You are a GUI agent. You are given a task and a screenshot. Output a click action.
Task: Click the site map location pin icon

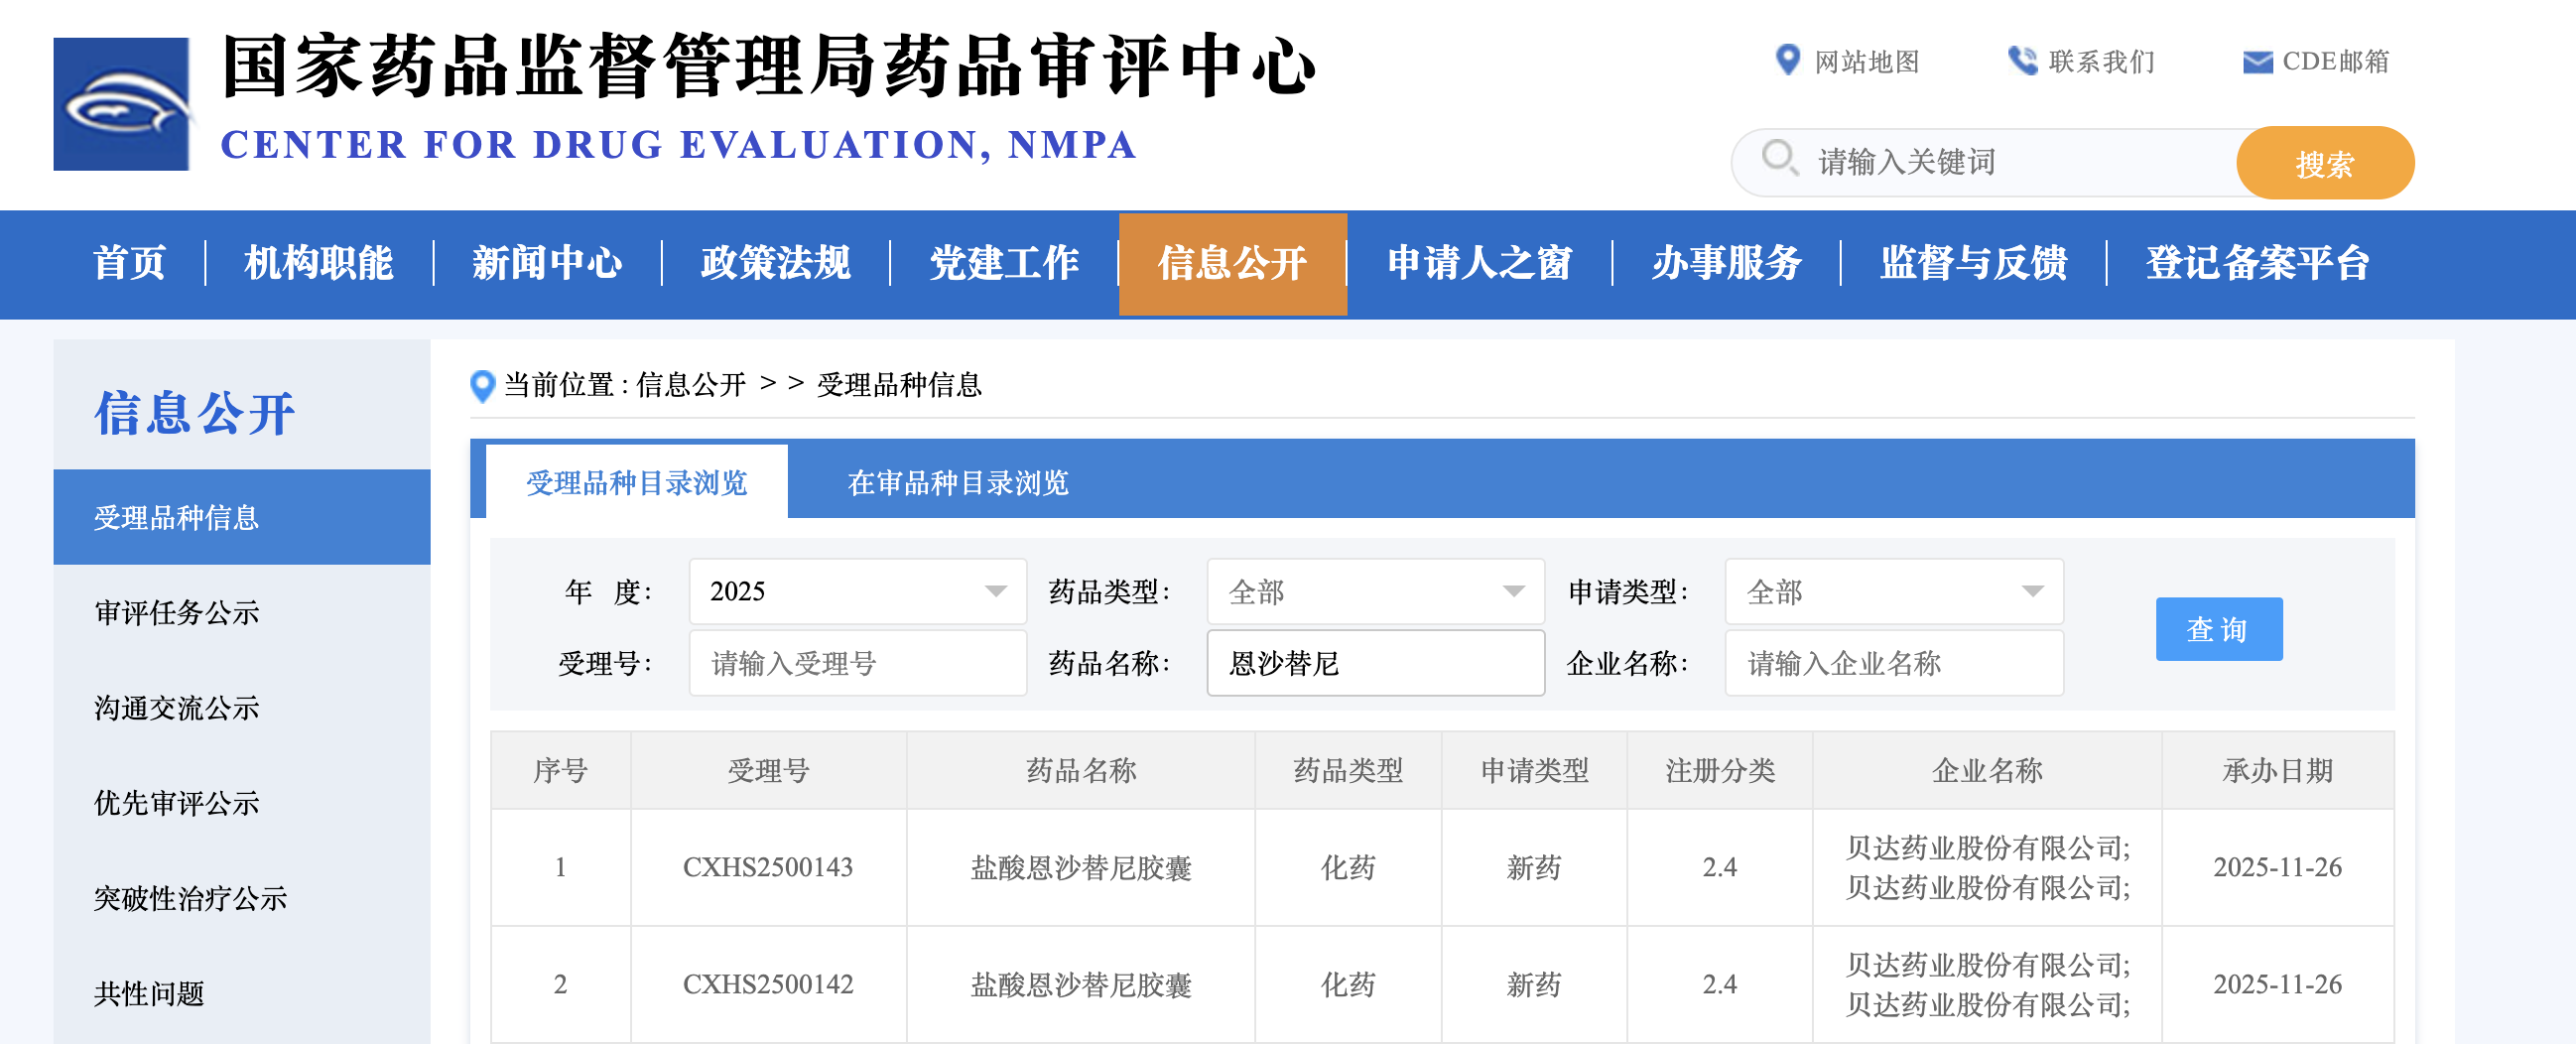1786,61
